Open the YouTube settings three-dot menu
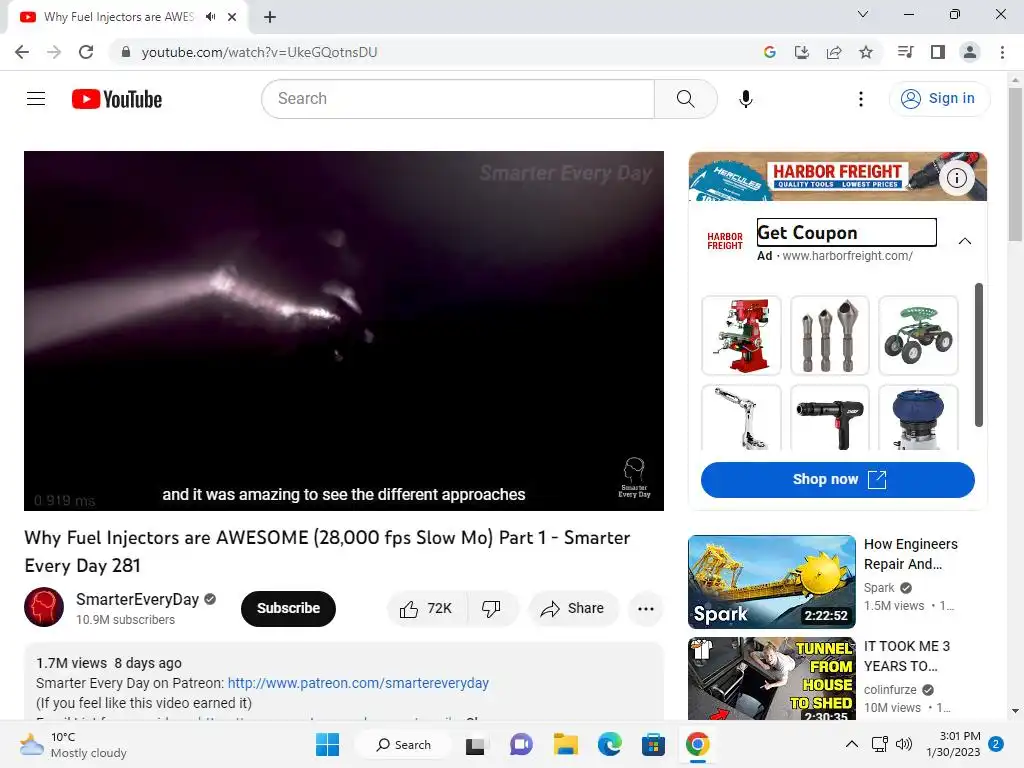 [x=861, y=99]
